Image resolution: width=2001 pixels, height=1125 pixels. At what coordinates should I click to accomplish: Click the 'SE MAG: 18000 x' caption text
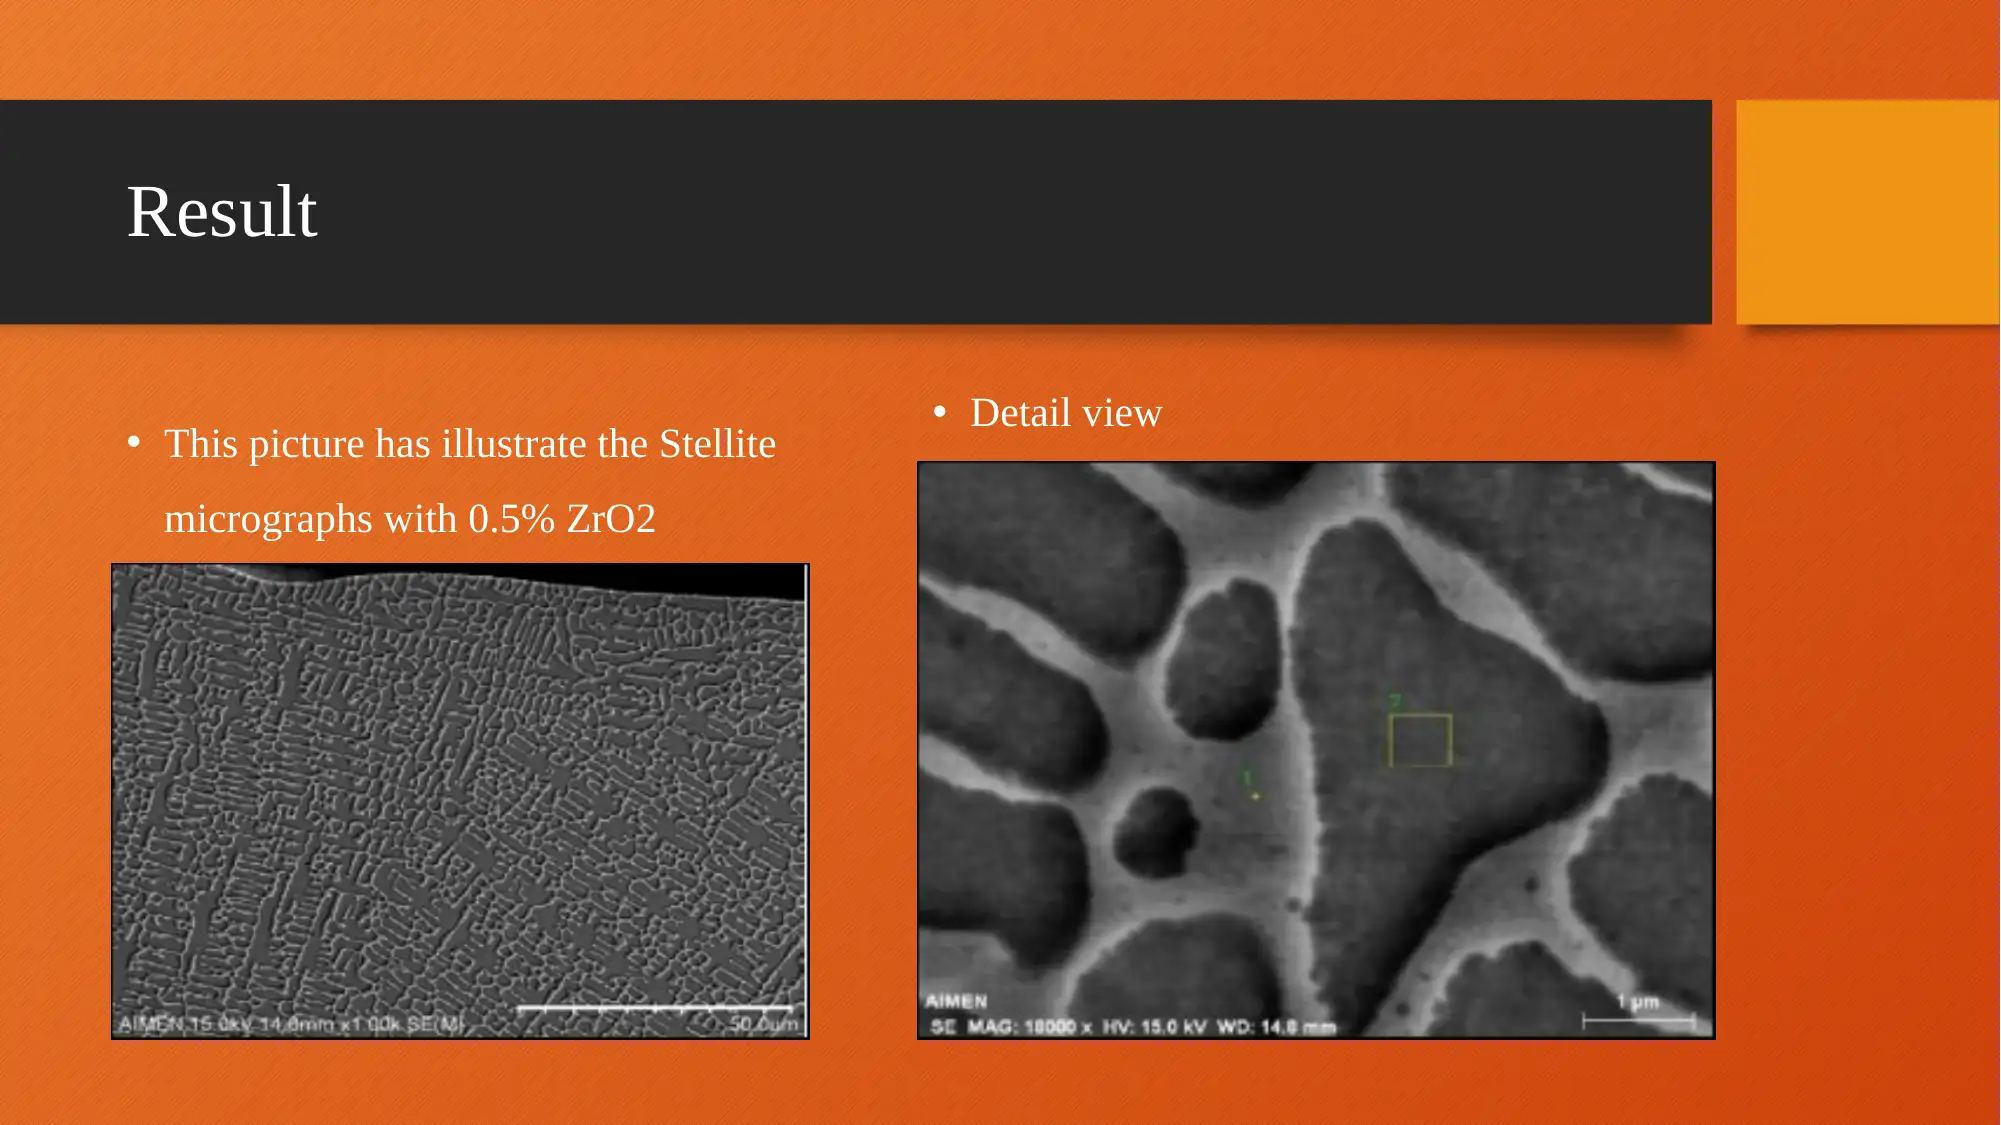(1012, 1027)
